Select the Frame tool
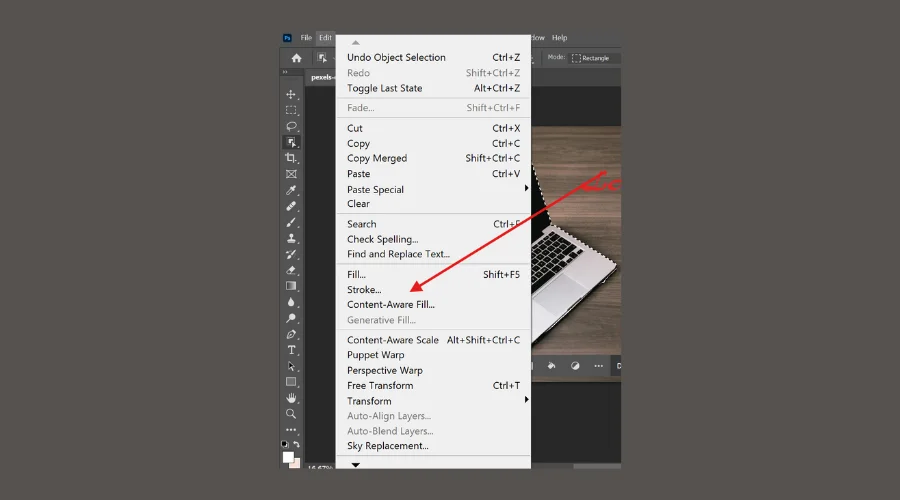This screenshot has height=500, width=900. [x=291, y=174]
